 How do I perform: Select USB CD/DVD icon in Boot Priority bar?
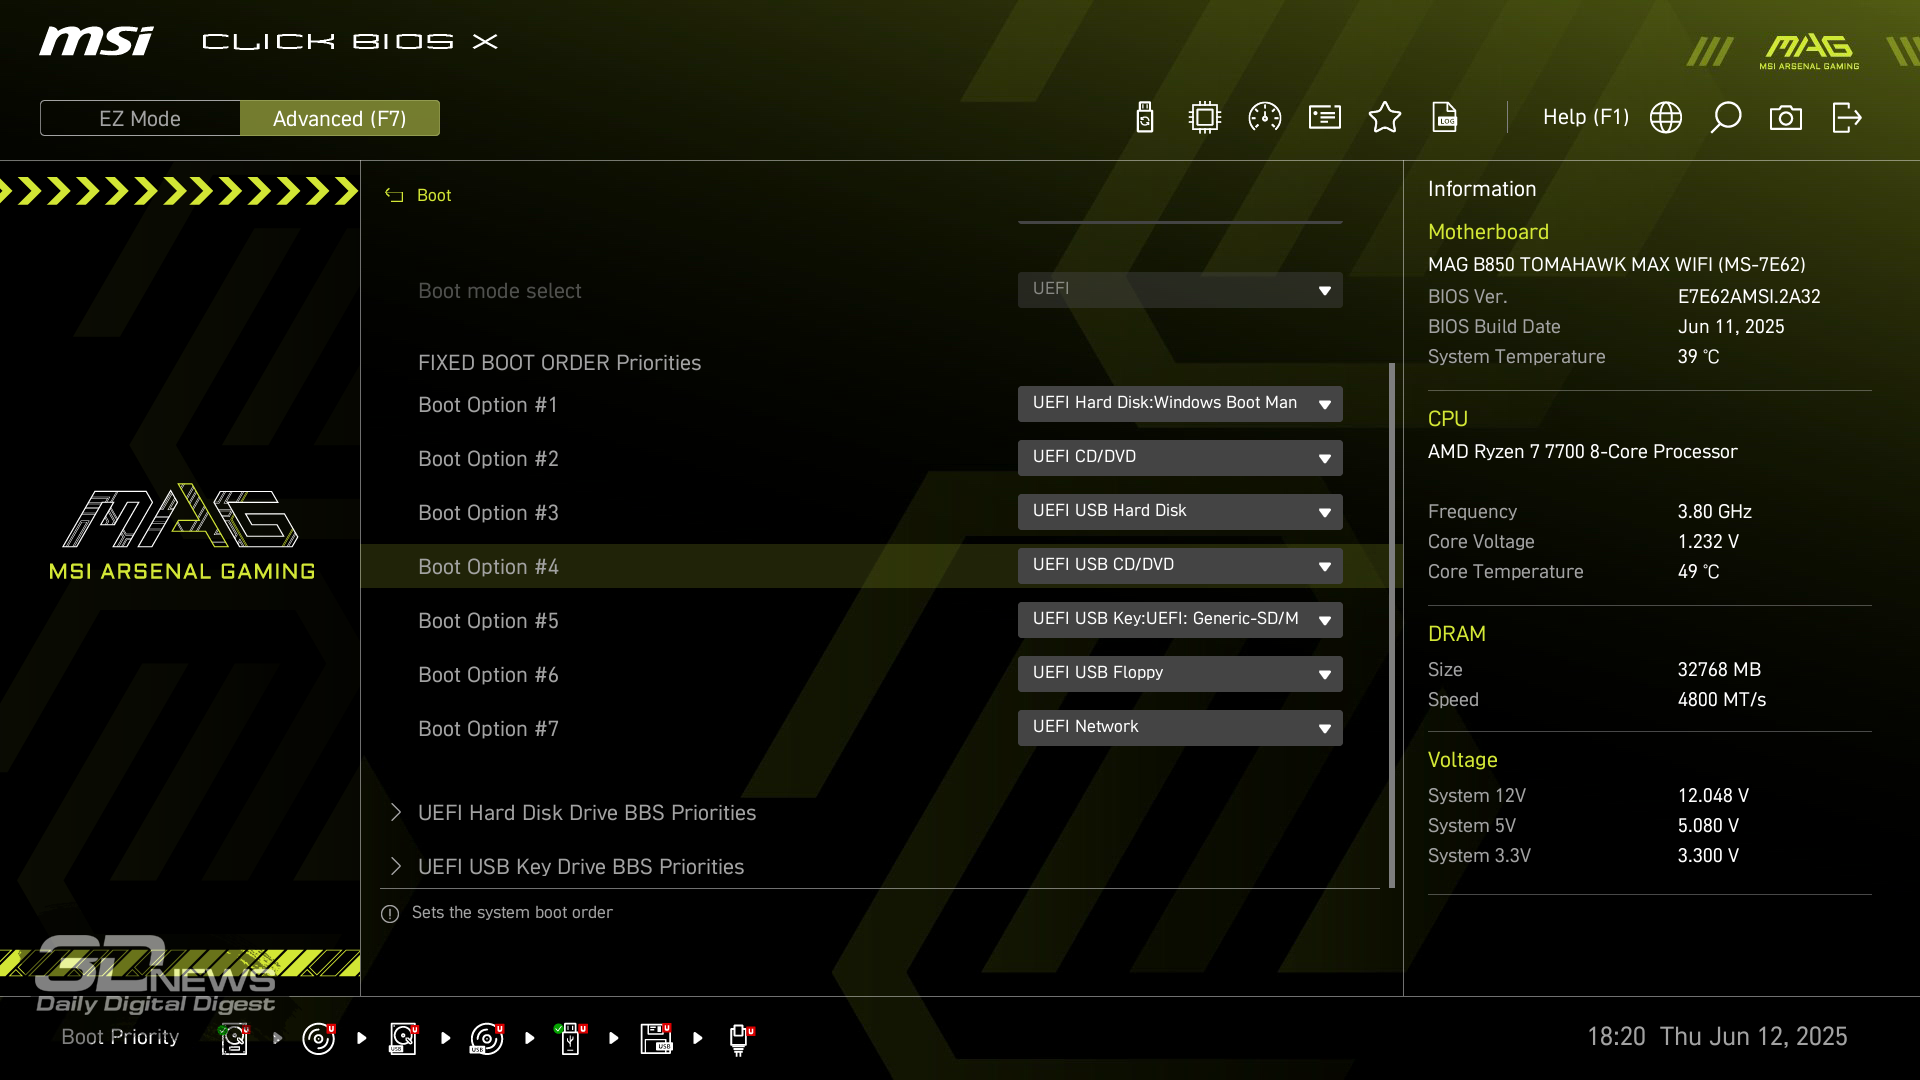coord(487,1039)
